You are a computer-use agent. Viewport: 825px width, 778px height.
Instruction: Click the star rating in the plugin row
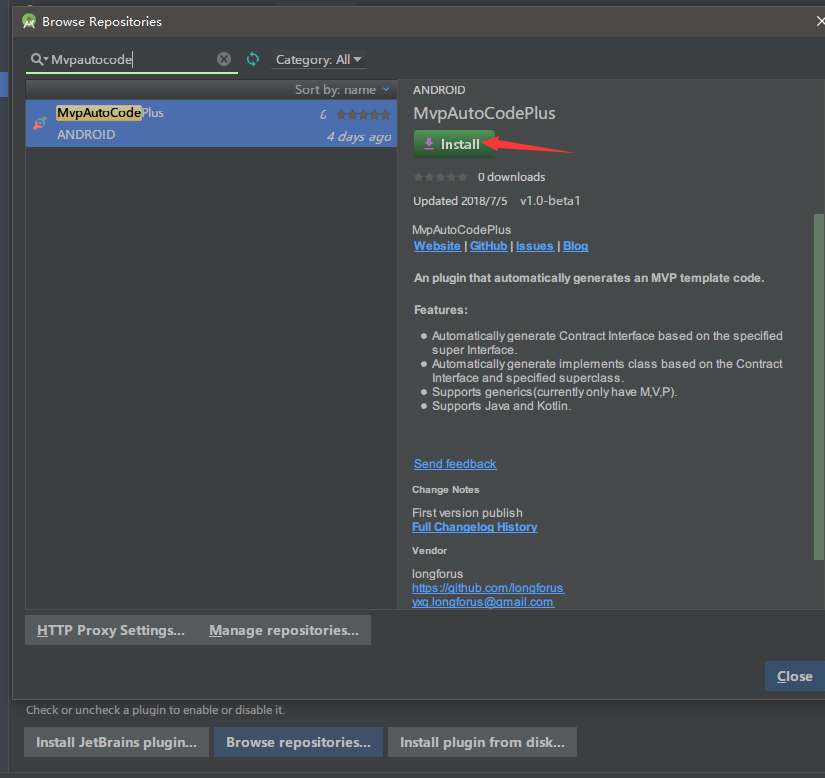coord(363,114)
